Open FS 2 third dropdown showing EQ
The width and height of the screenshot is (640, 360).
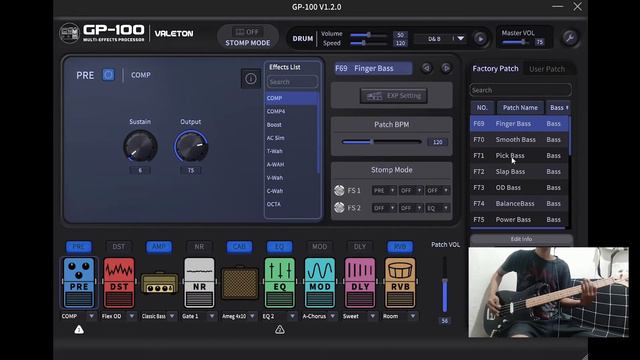point(437,208)
